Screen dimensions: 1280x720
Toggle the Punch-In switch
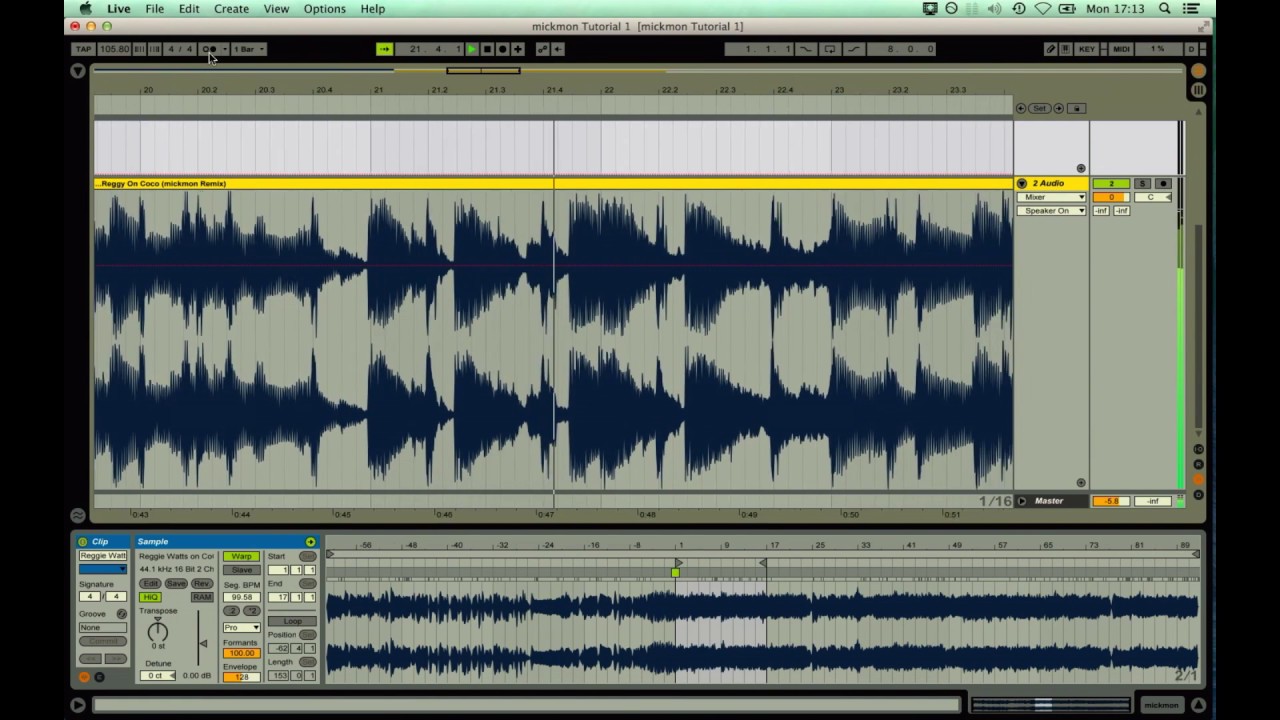click(x=806, y=49)
